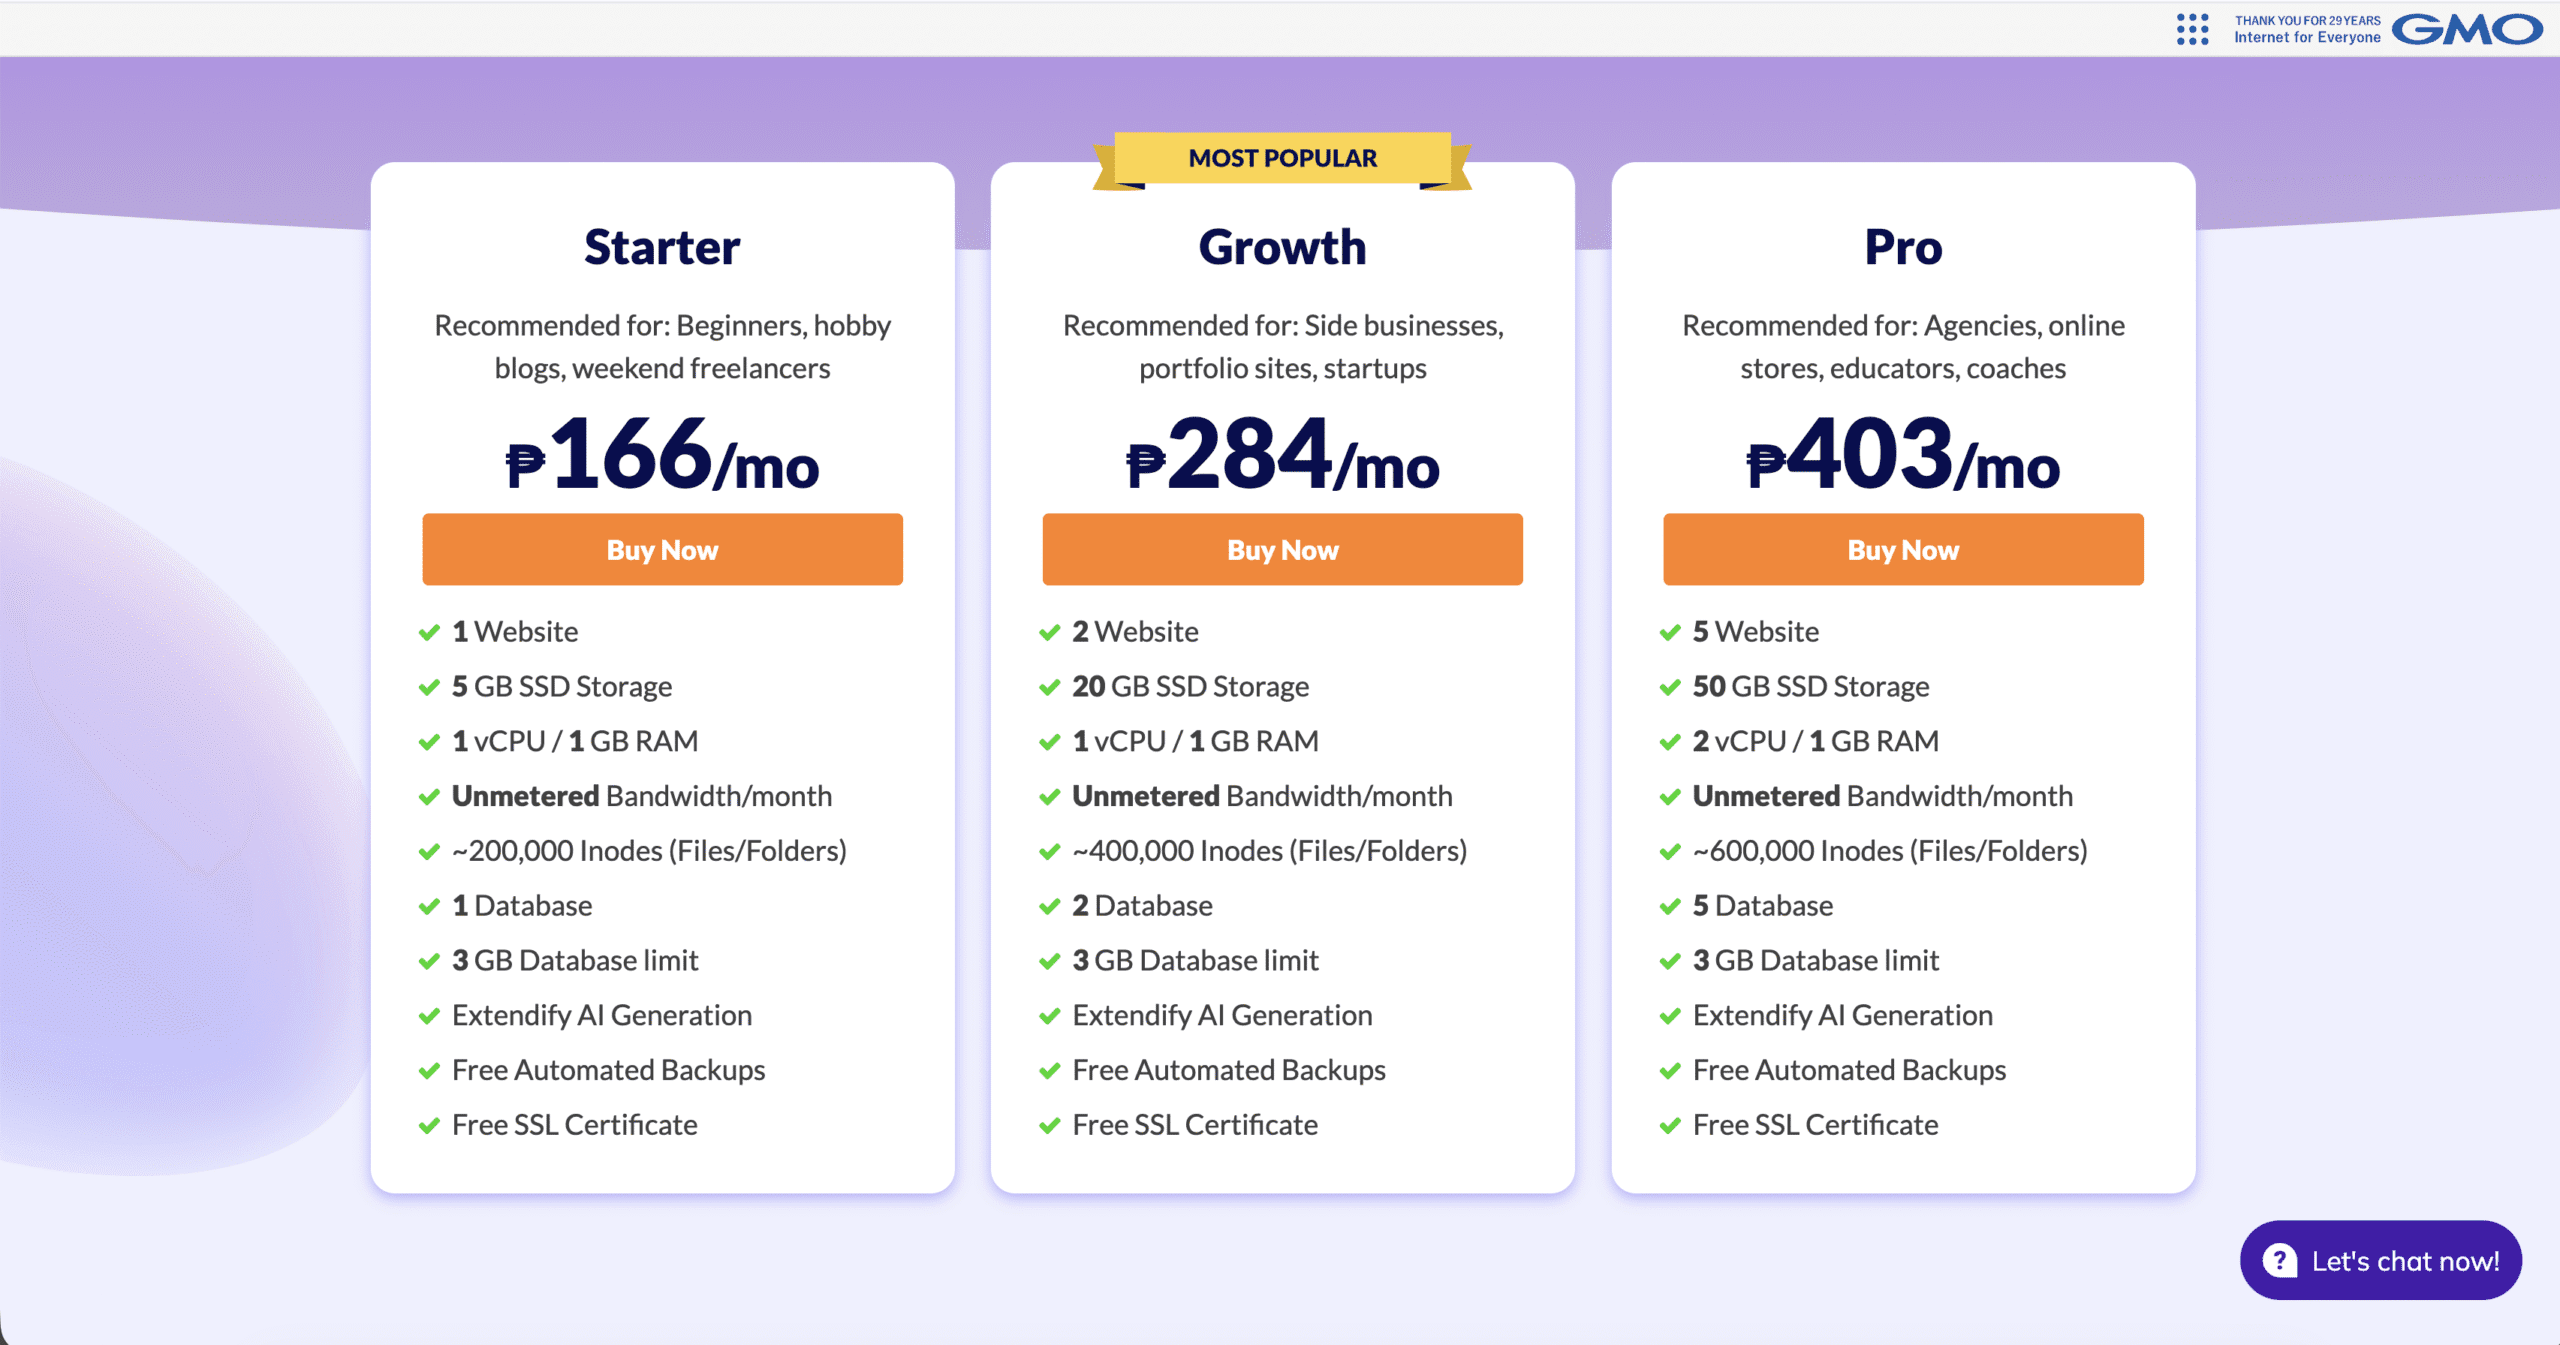Click the checkmark beside Pro's Free SSL Certificate
Image resolution: width=2560 pixels, height=1345 pixels.
(x=1669, y=1125)
